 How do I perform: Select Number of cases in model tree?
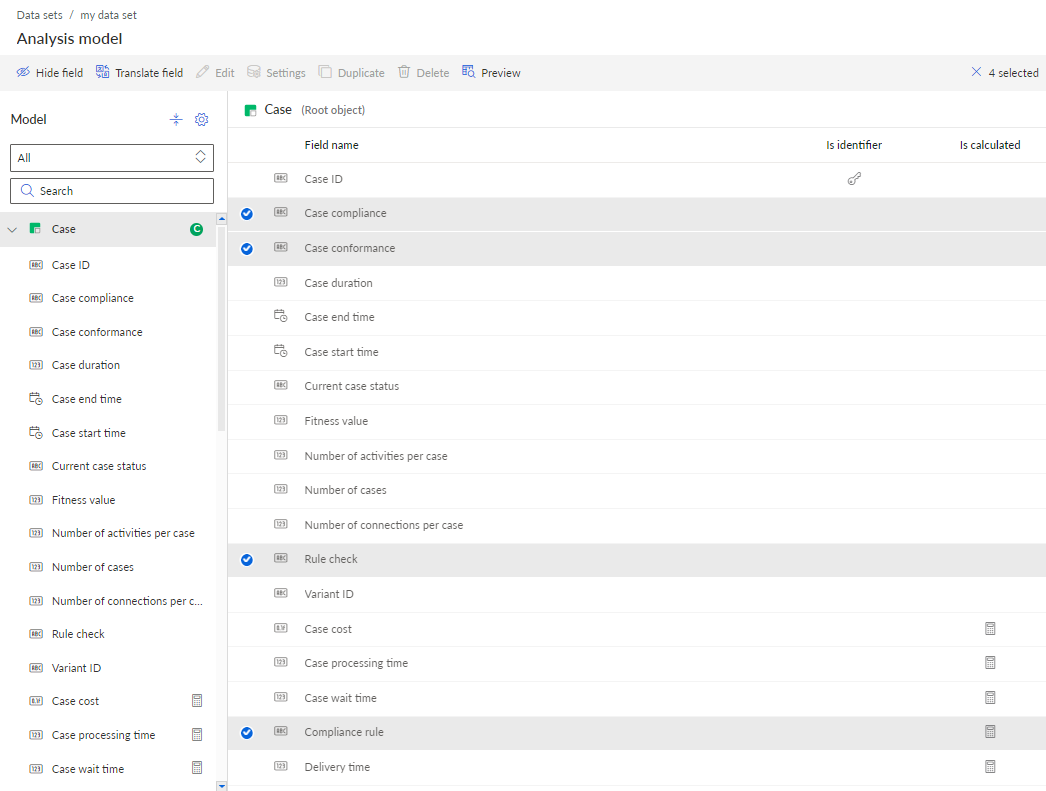(92, 567)
